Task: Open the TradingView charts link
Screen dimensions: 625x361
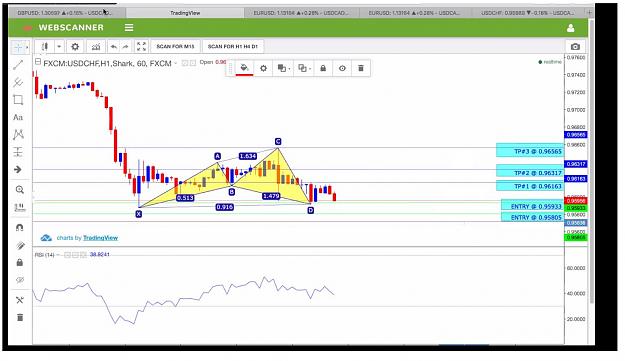Action: coord(100,238)
